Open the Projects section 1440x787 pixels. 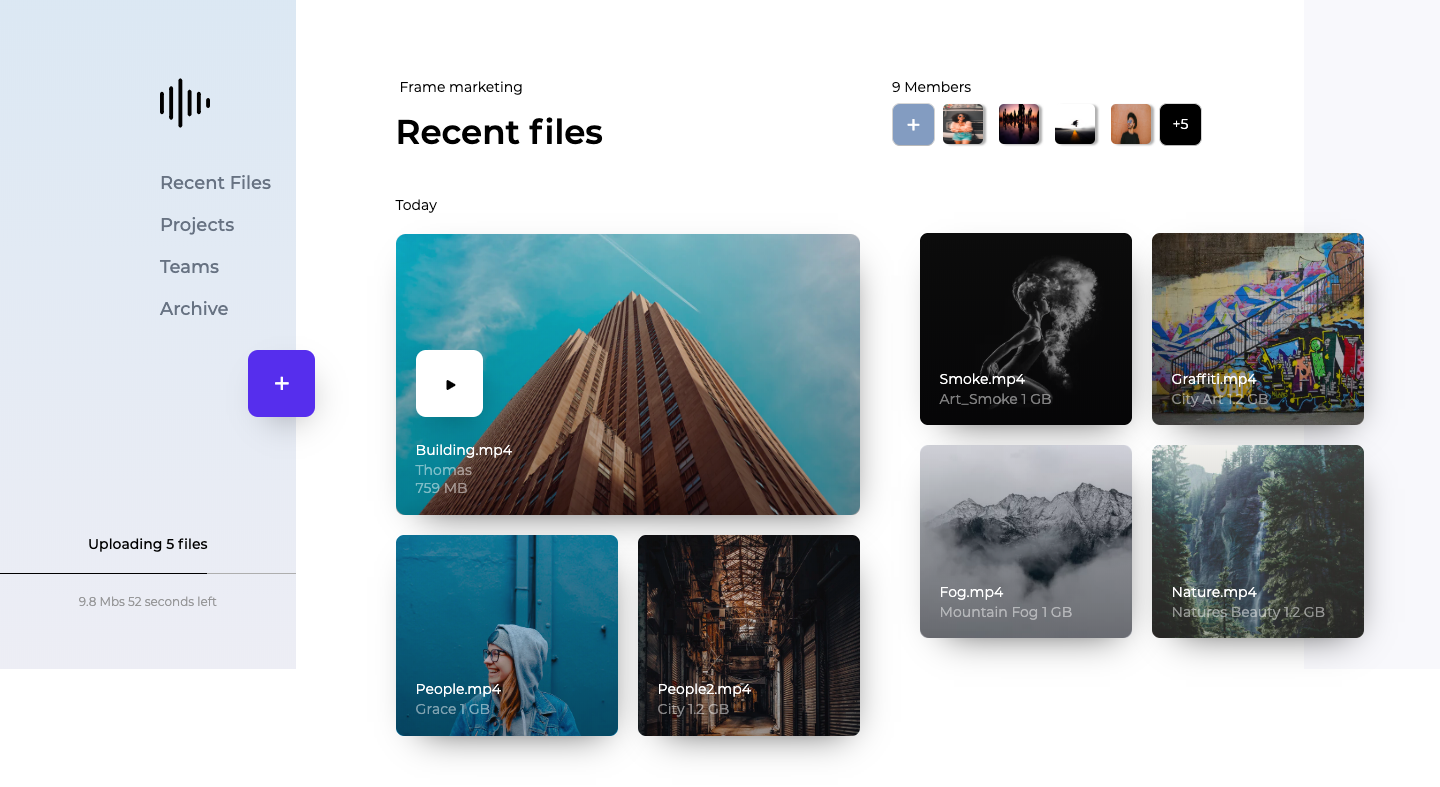tap(197, 224)
